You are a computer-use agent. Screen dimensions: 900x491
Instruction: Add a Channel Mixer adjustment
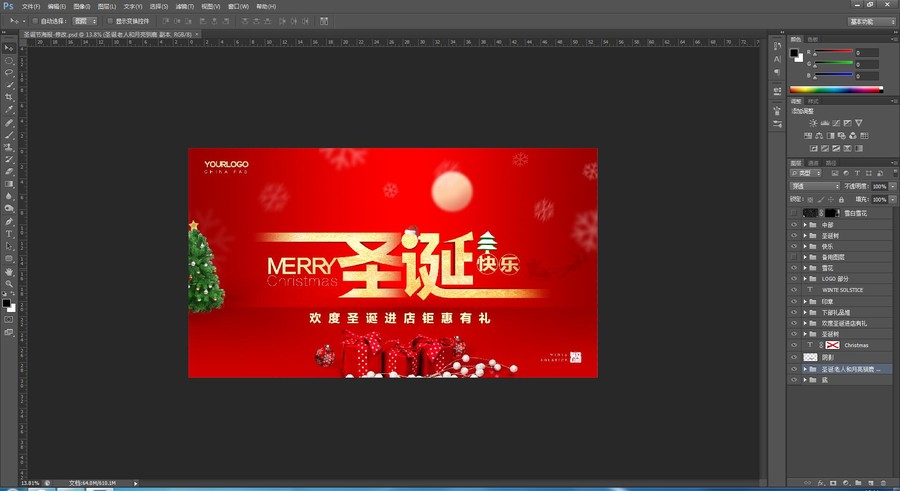click(853, 136)
